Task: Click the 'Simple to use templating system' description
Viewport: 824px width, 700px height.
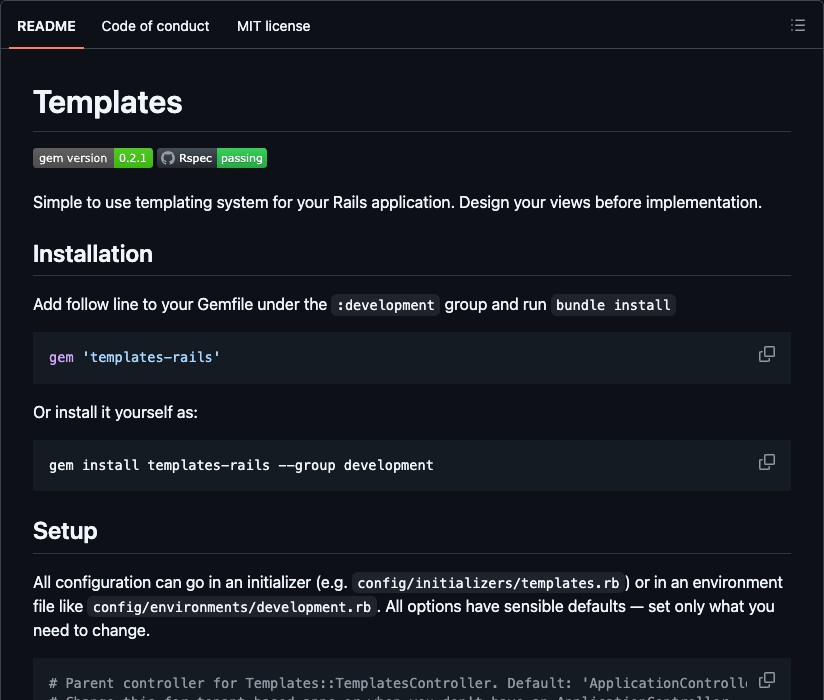Action: click(397, 202)
